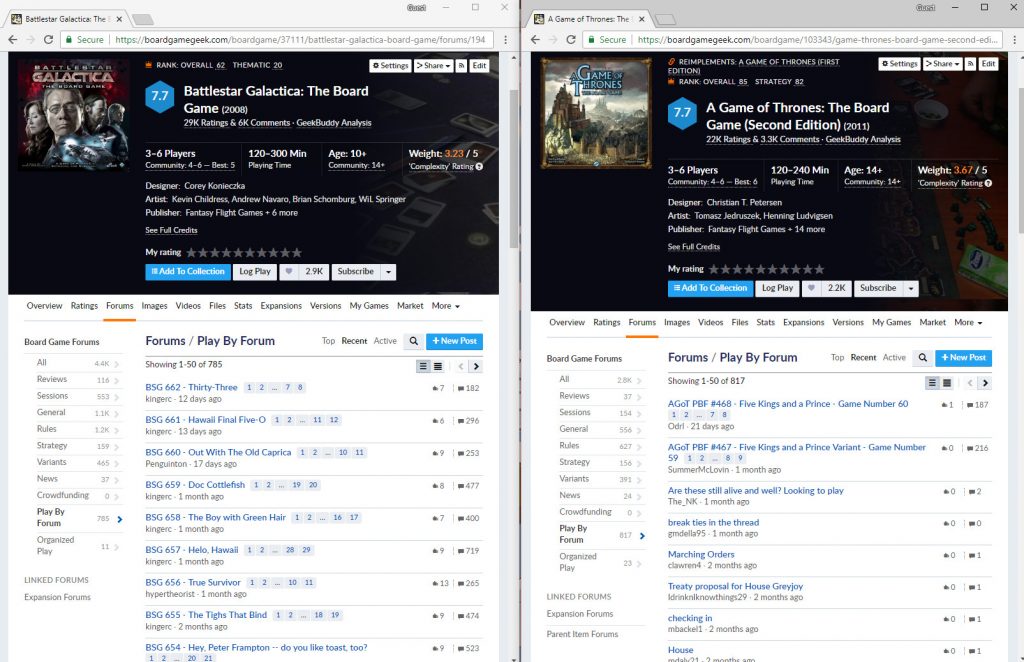The image size is (1024, 662).
Task: Click complexity rating help icon for Battlestar Galactica
Action: 479,166
